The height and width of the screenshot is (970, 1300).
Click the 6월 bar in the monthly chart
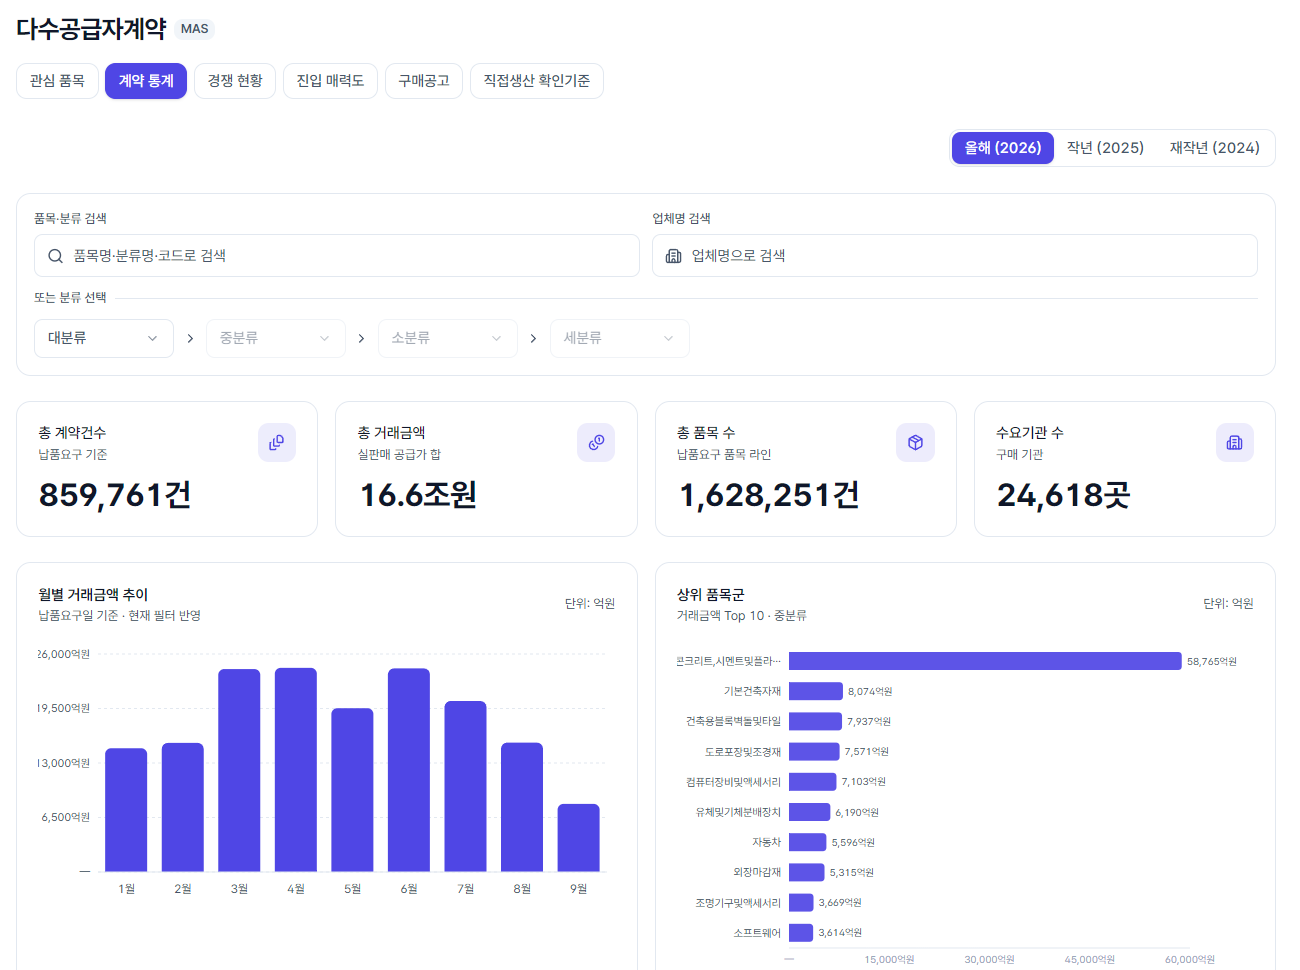pyautogui.click(x=409, y=770)
